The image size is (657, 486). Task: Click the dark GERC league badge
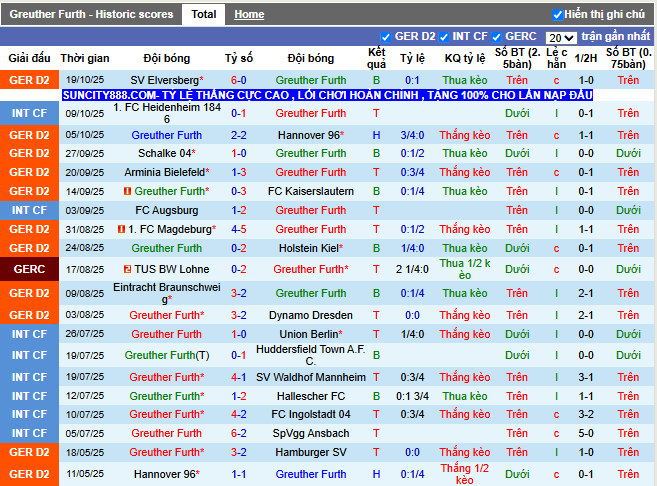[29, 269]
